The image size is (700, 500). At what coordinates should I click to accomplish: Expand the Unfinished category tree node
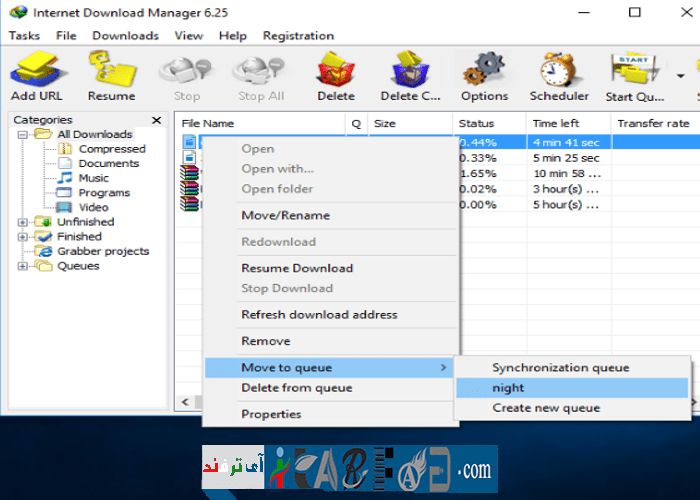click(23, 222)
